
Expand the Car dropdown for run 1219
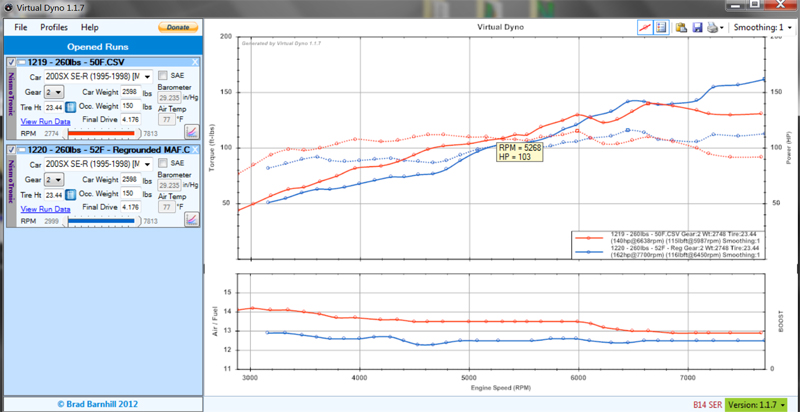[147, 77]
